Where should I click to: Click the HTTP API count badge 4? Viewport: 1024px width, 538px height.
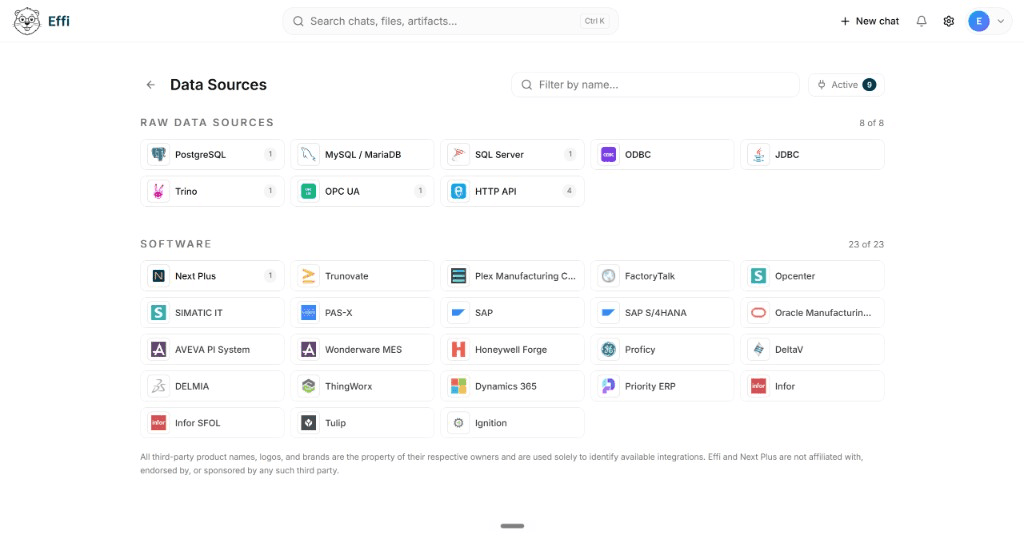pyautogui.click(x=569, y=191)
